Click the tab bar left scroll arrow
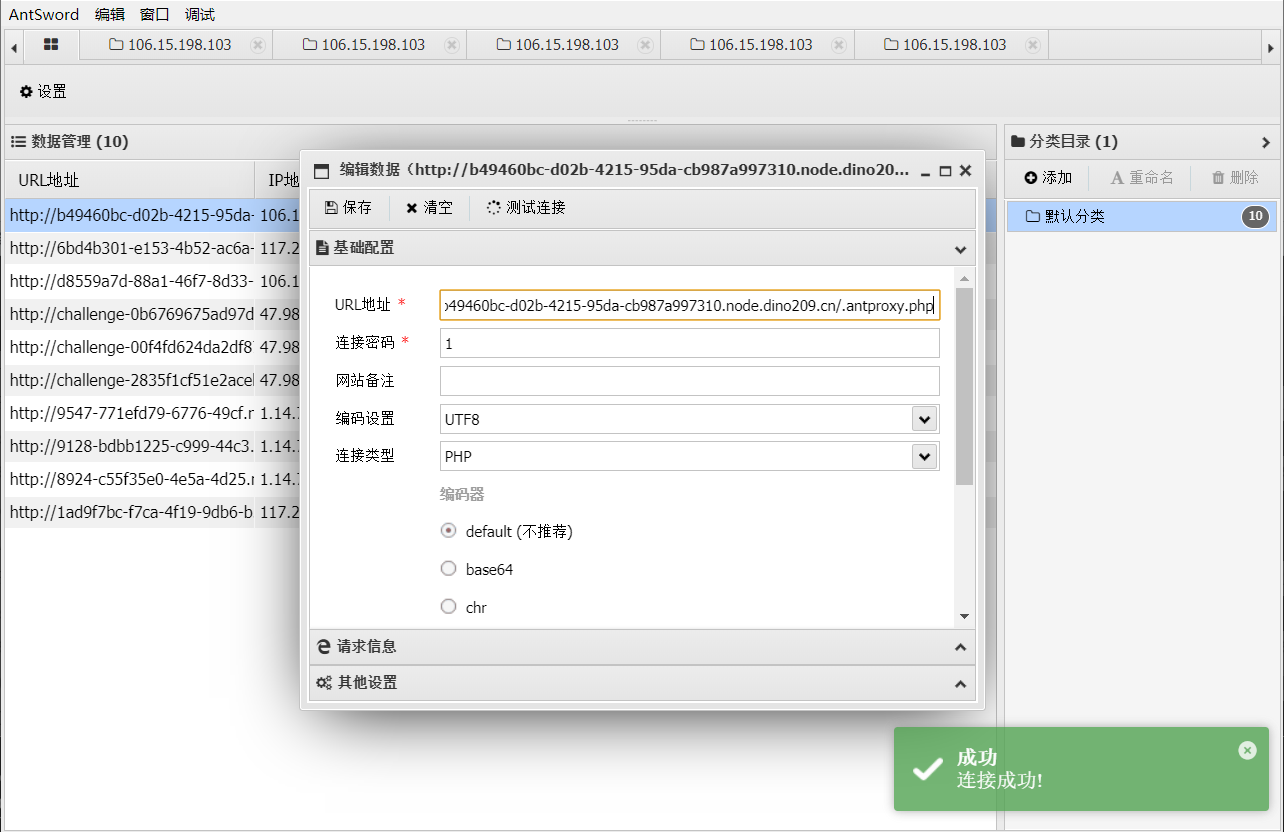This screenshot has width=1284, height=832. (x=14, y=46)
